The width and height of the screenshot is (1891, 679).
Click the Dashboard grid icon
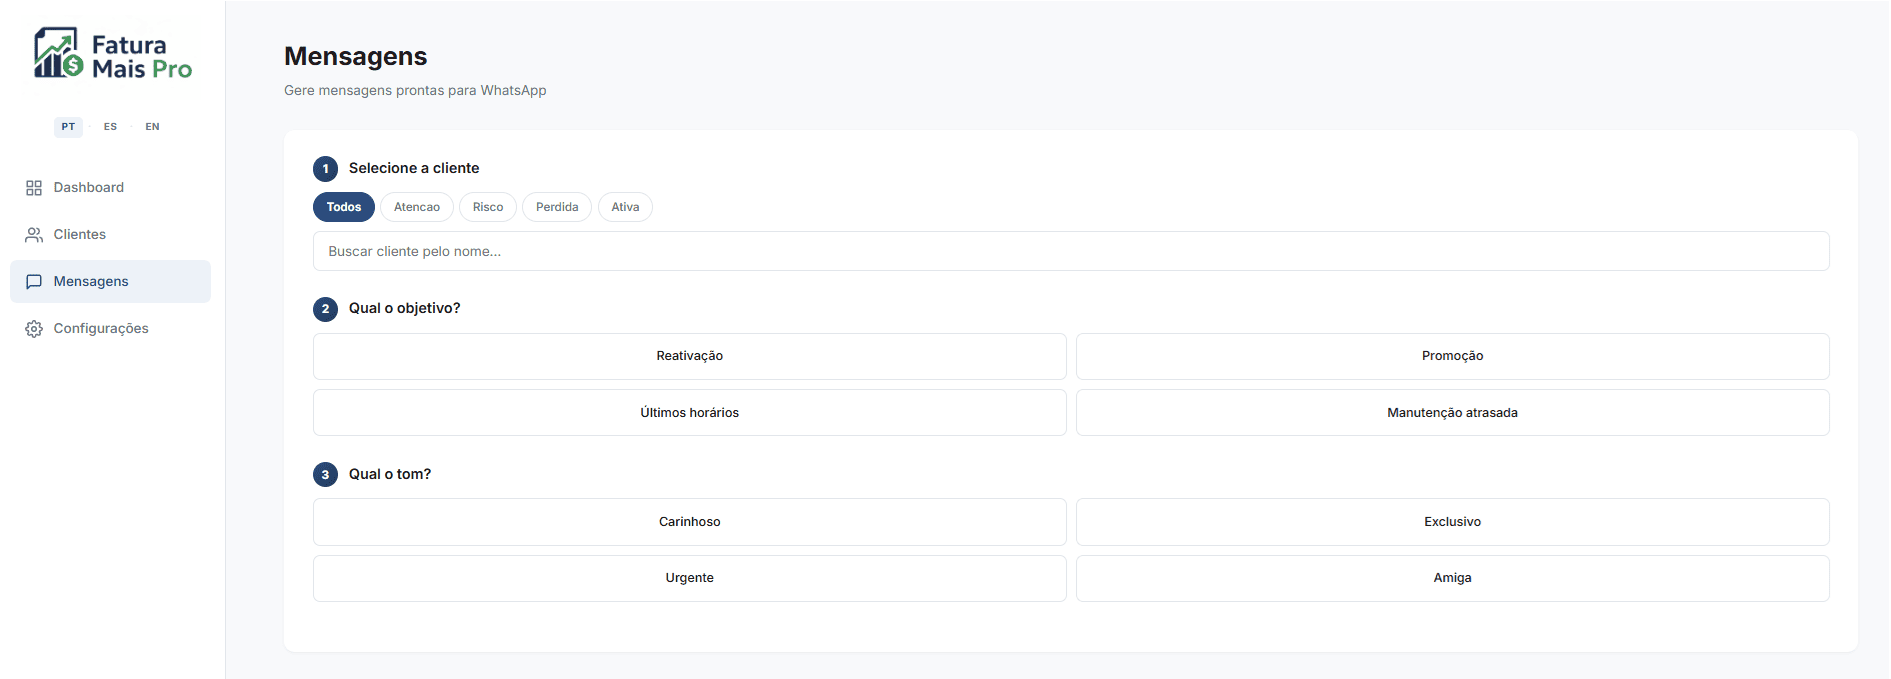34,188
